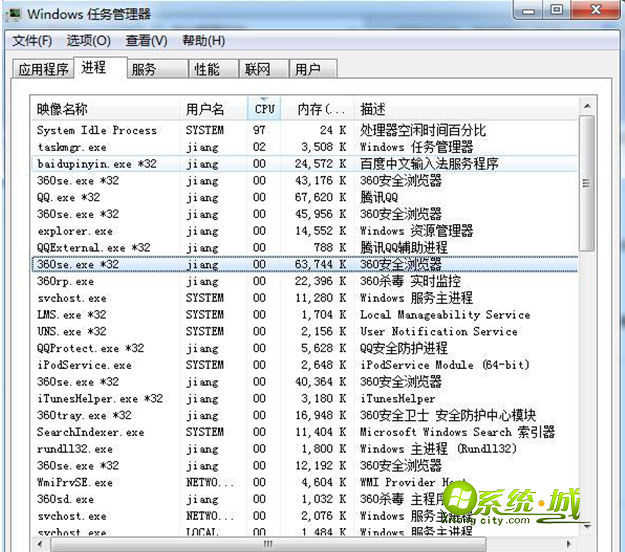The height and width of the screenshot is (552, 625).
Task: Select 360se.exe row using 63,744 K
Action: [x=305, y=264]
